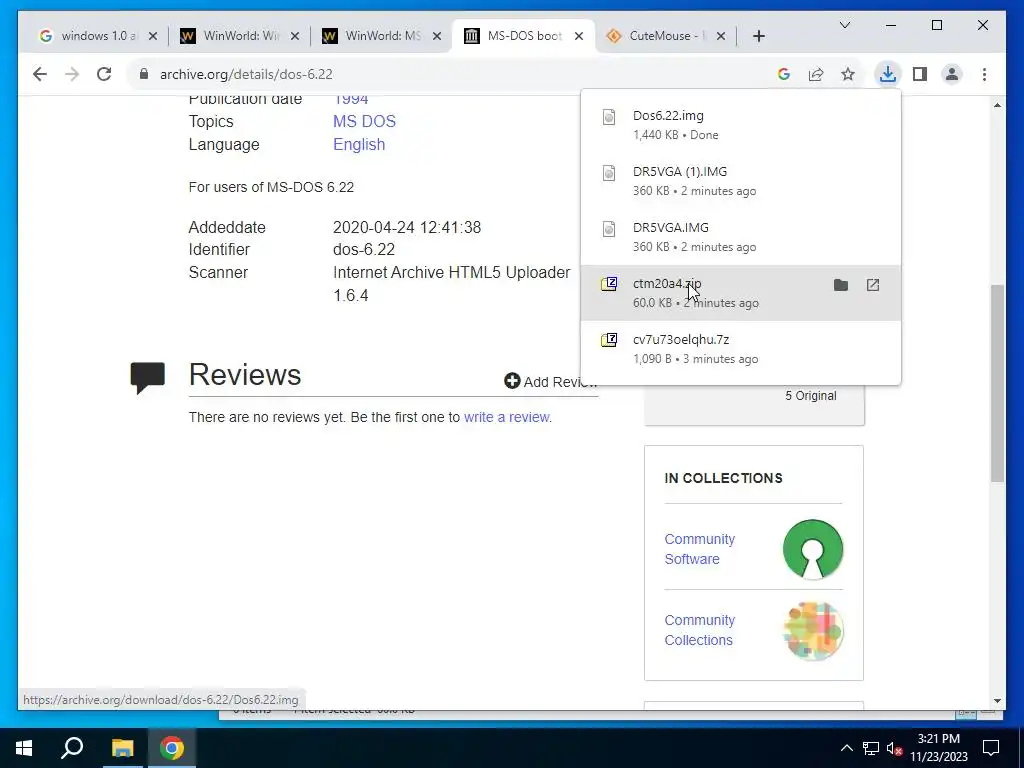
Task: Show ctm20a4.zip in folder
Action: tap(841, 285)
